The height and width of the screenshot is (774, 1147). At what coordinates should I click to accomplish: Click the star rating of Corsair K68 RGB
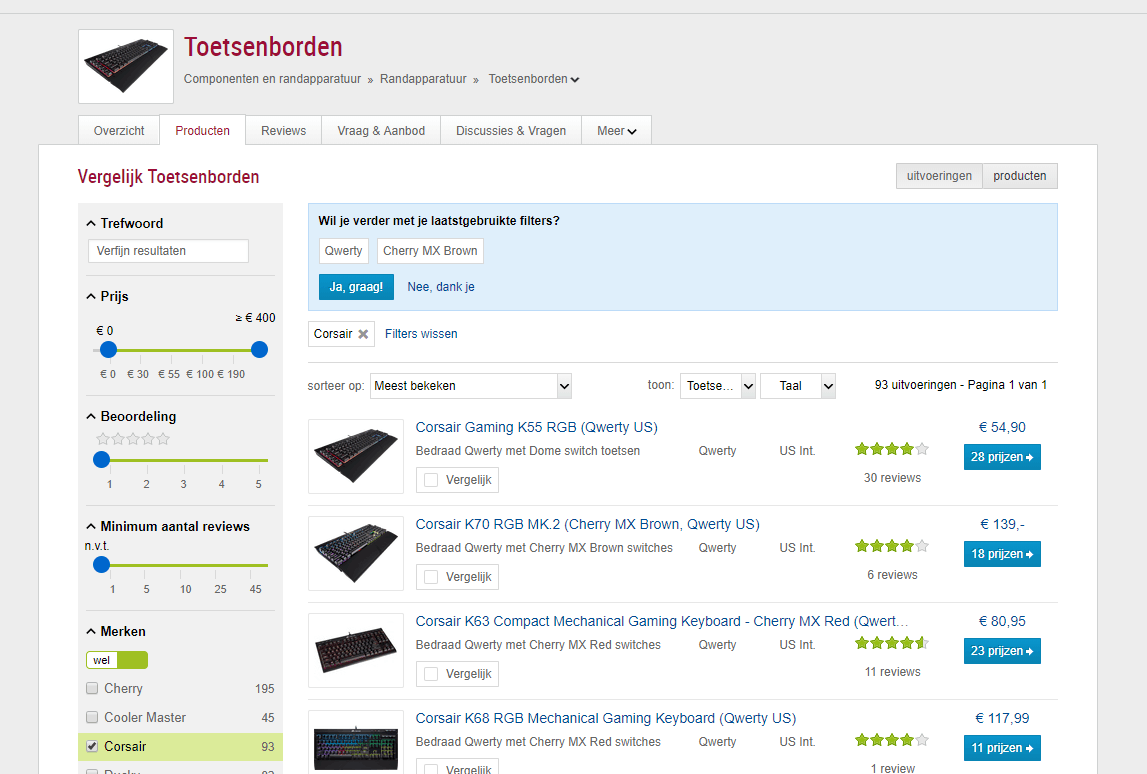(892, 740)
